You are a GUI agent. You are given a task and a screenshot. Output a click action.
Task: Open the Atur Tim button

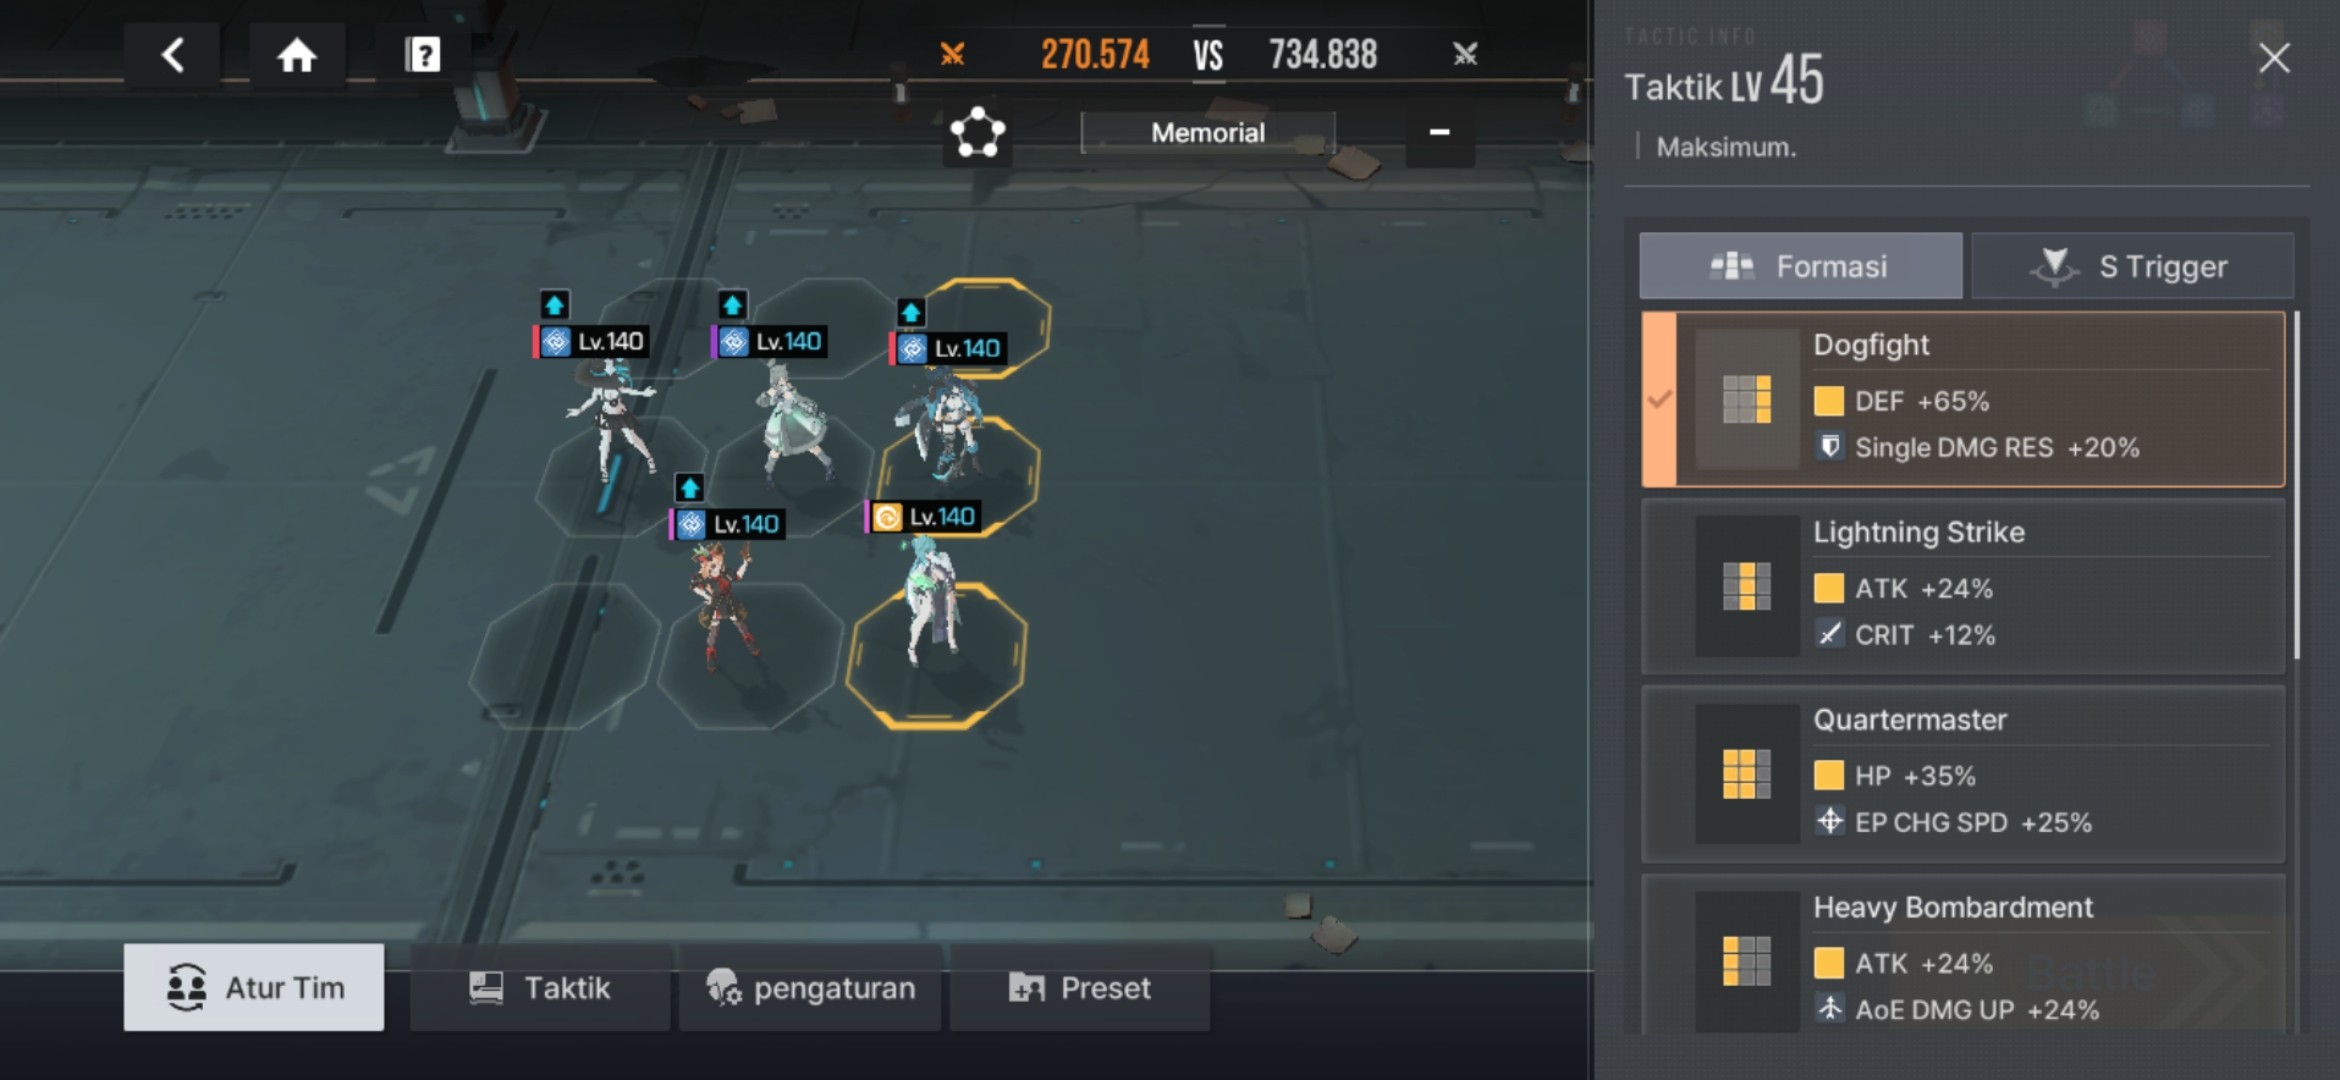click(254, 987)
